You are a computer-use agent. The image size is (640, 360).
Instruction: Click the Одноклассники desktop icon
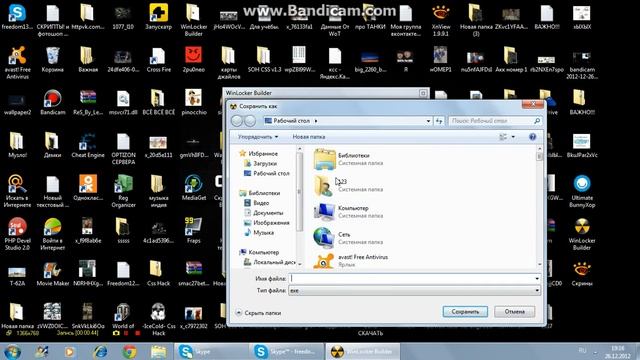tap(88, 188)
